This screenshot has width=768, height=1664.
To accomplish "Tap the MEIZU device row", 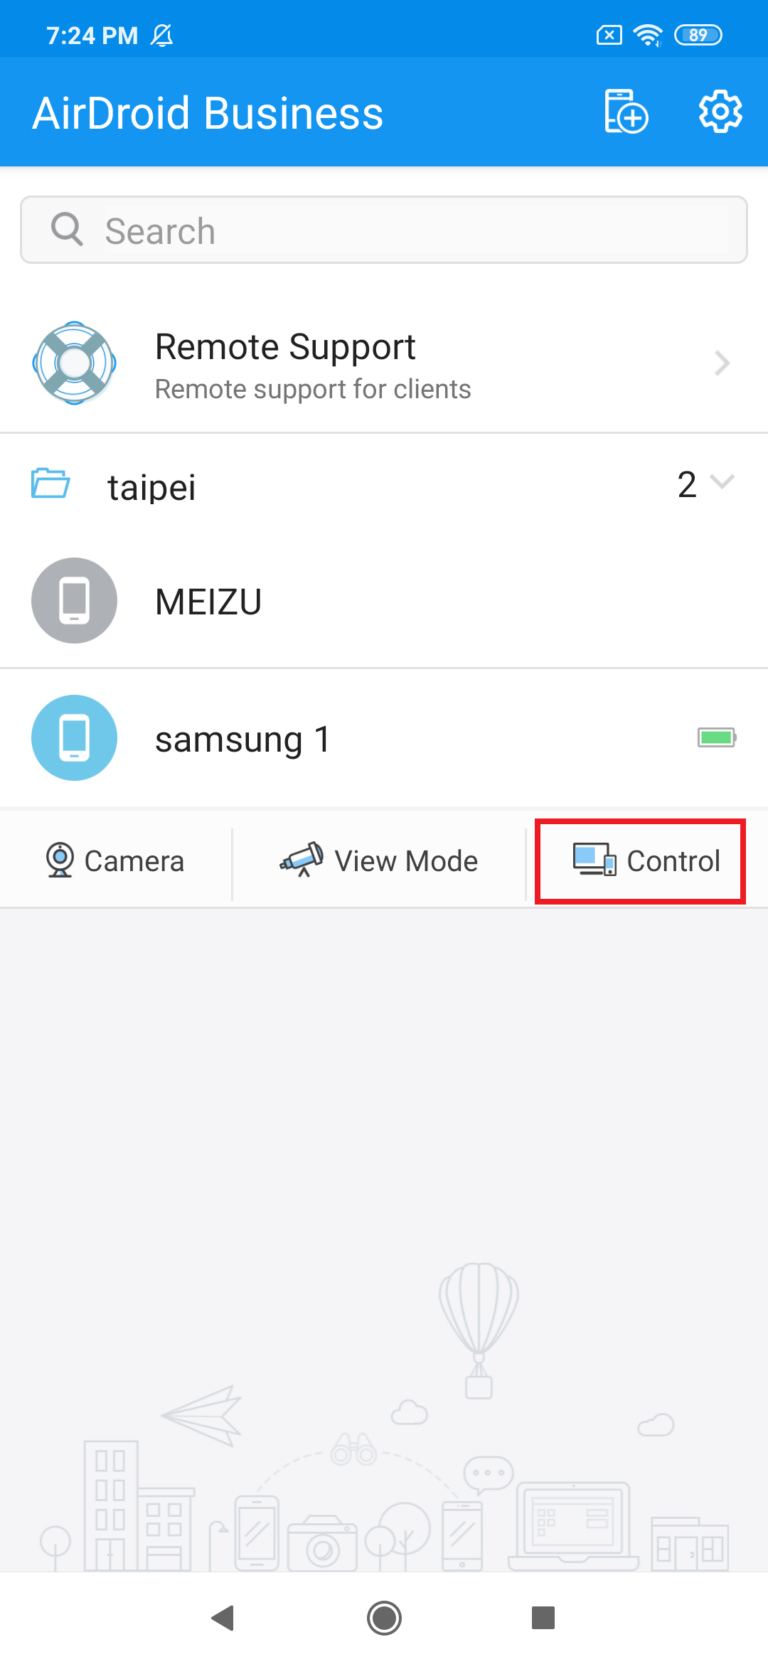I will click(x=384, y=600).
